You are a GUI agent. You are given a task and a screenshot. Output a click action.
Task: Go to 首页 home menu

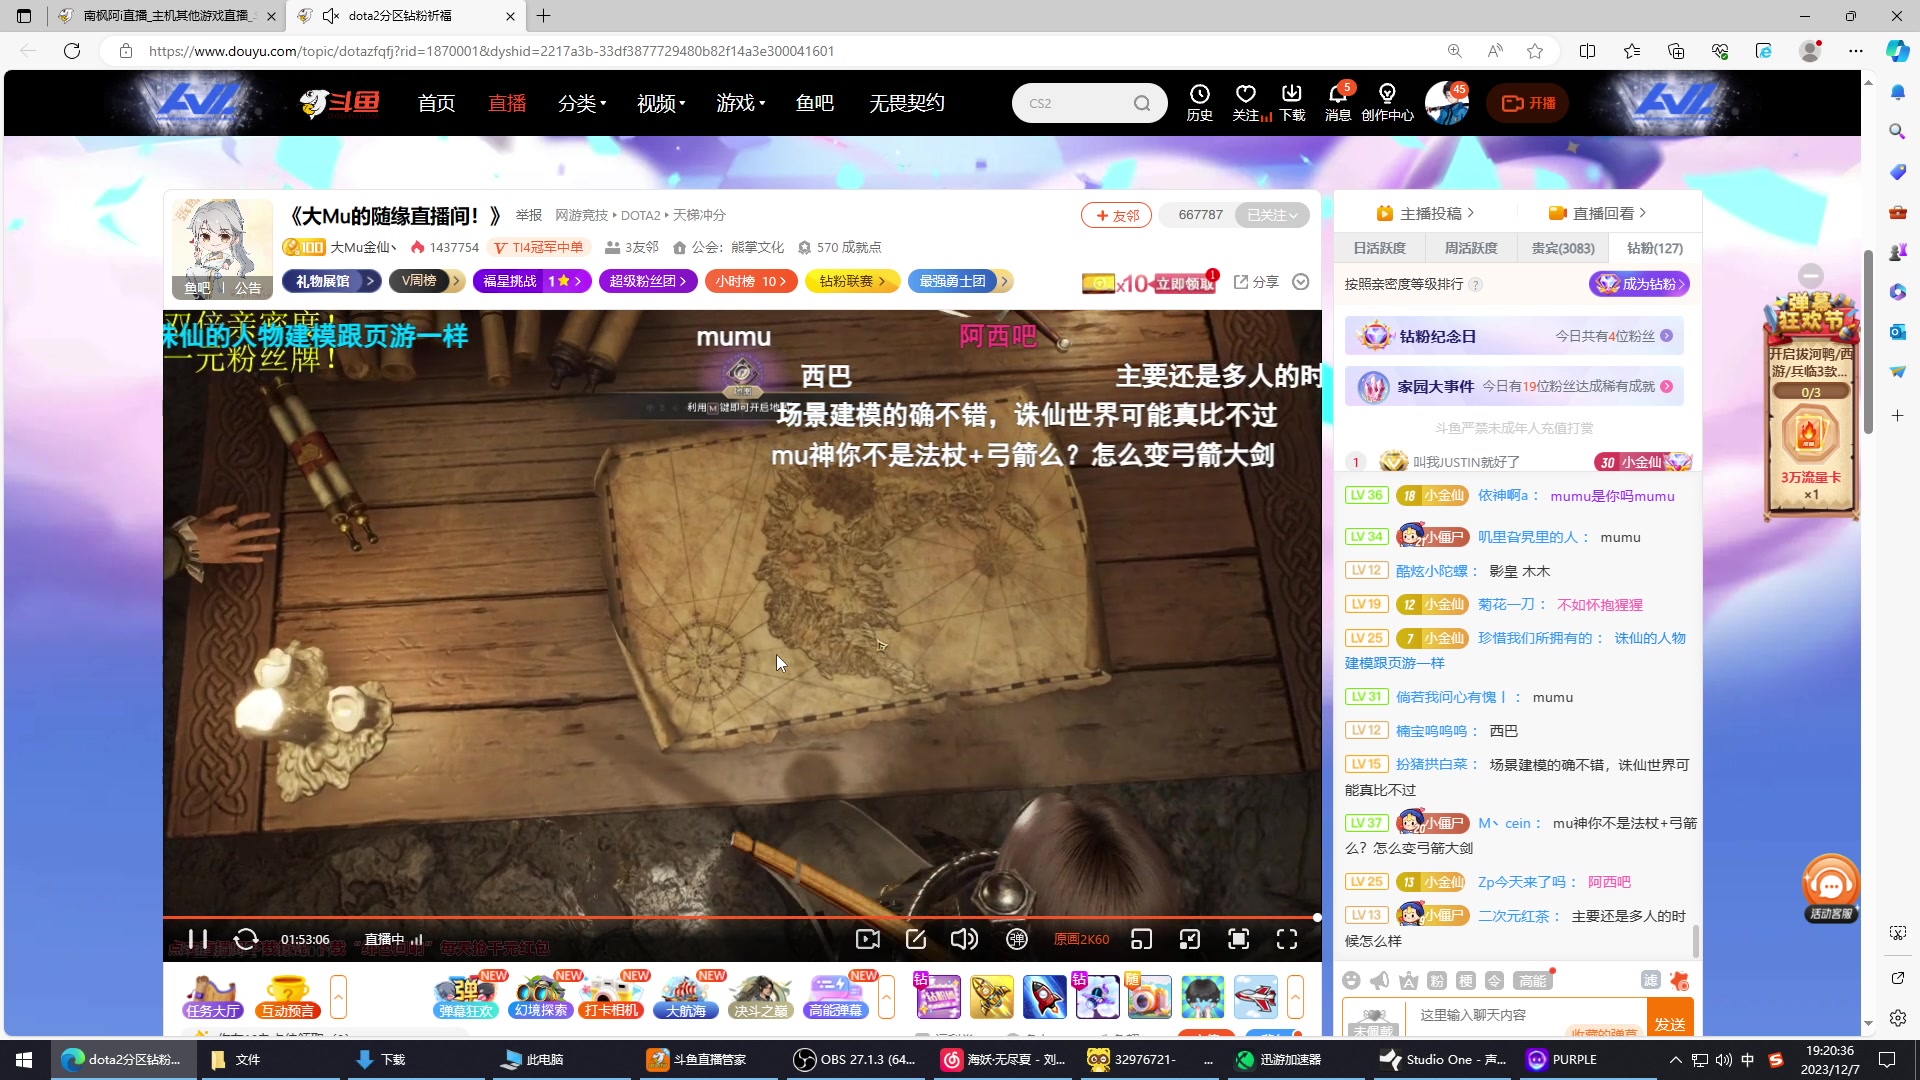click(436, 103)
